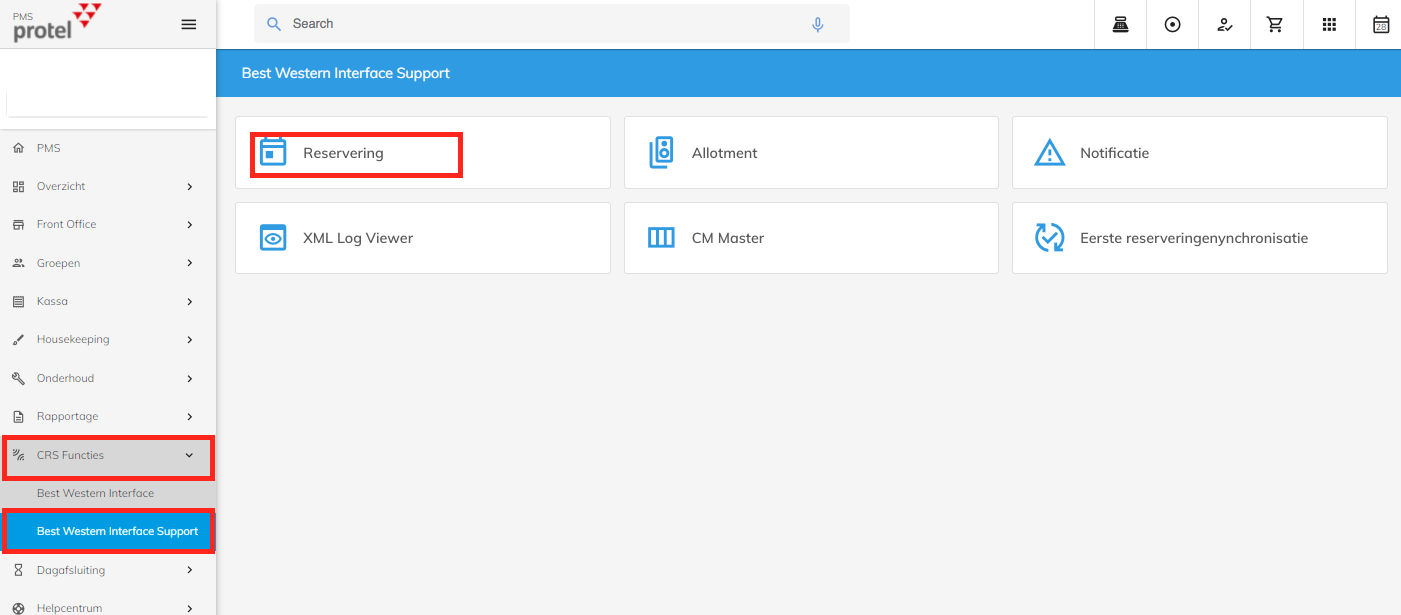
Task: Click the empty field under the logo
Action: click(x=108, y=103)
